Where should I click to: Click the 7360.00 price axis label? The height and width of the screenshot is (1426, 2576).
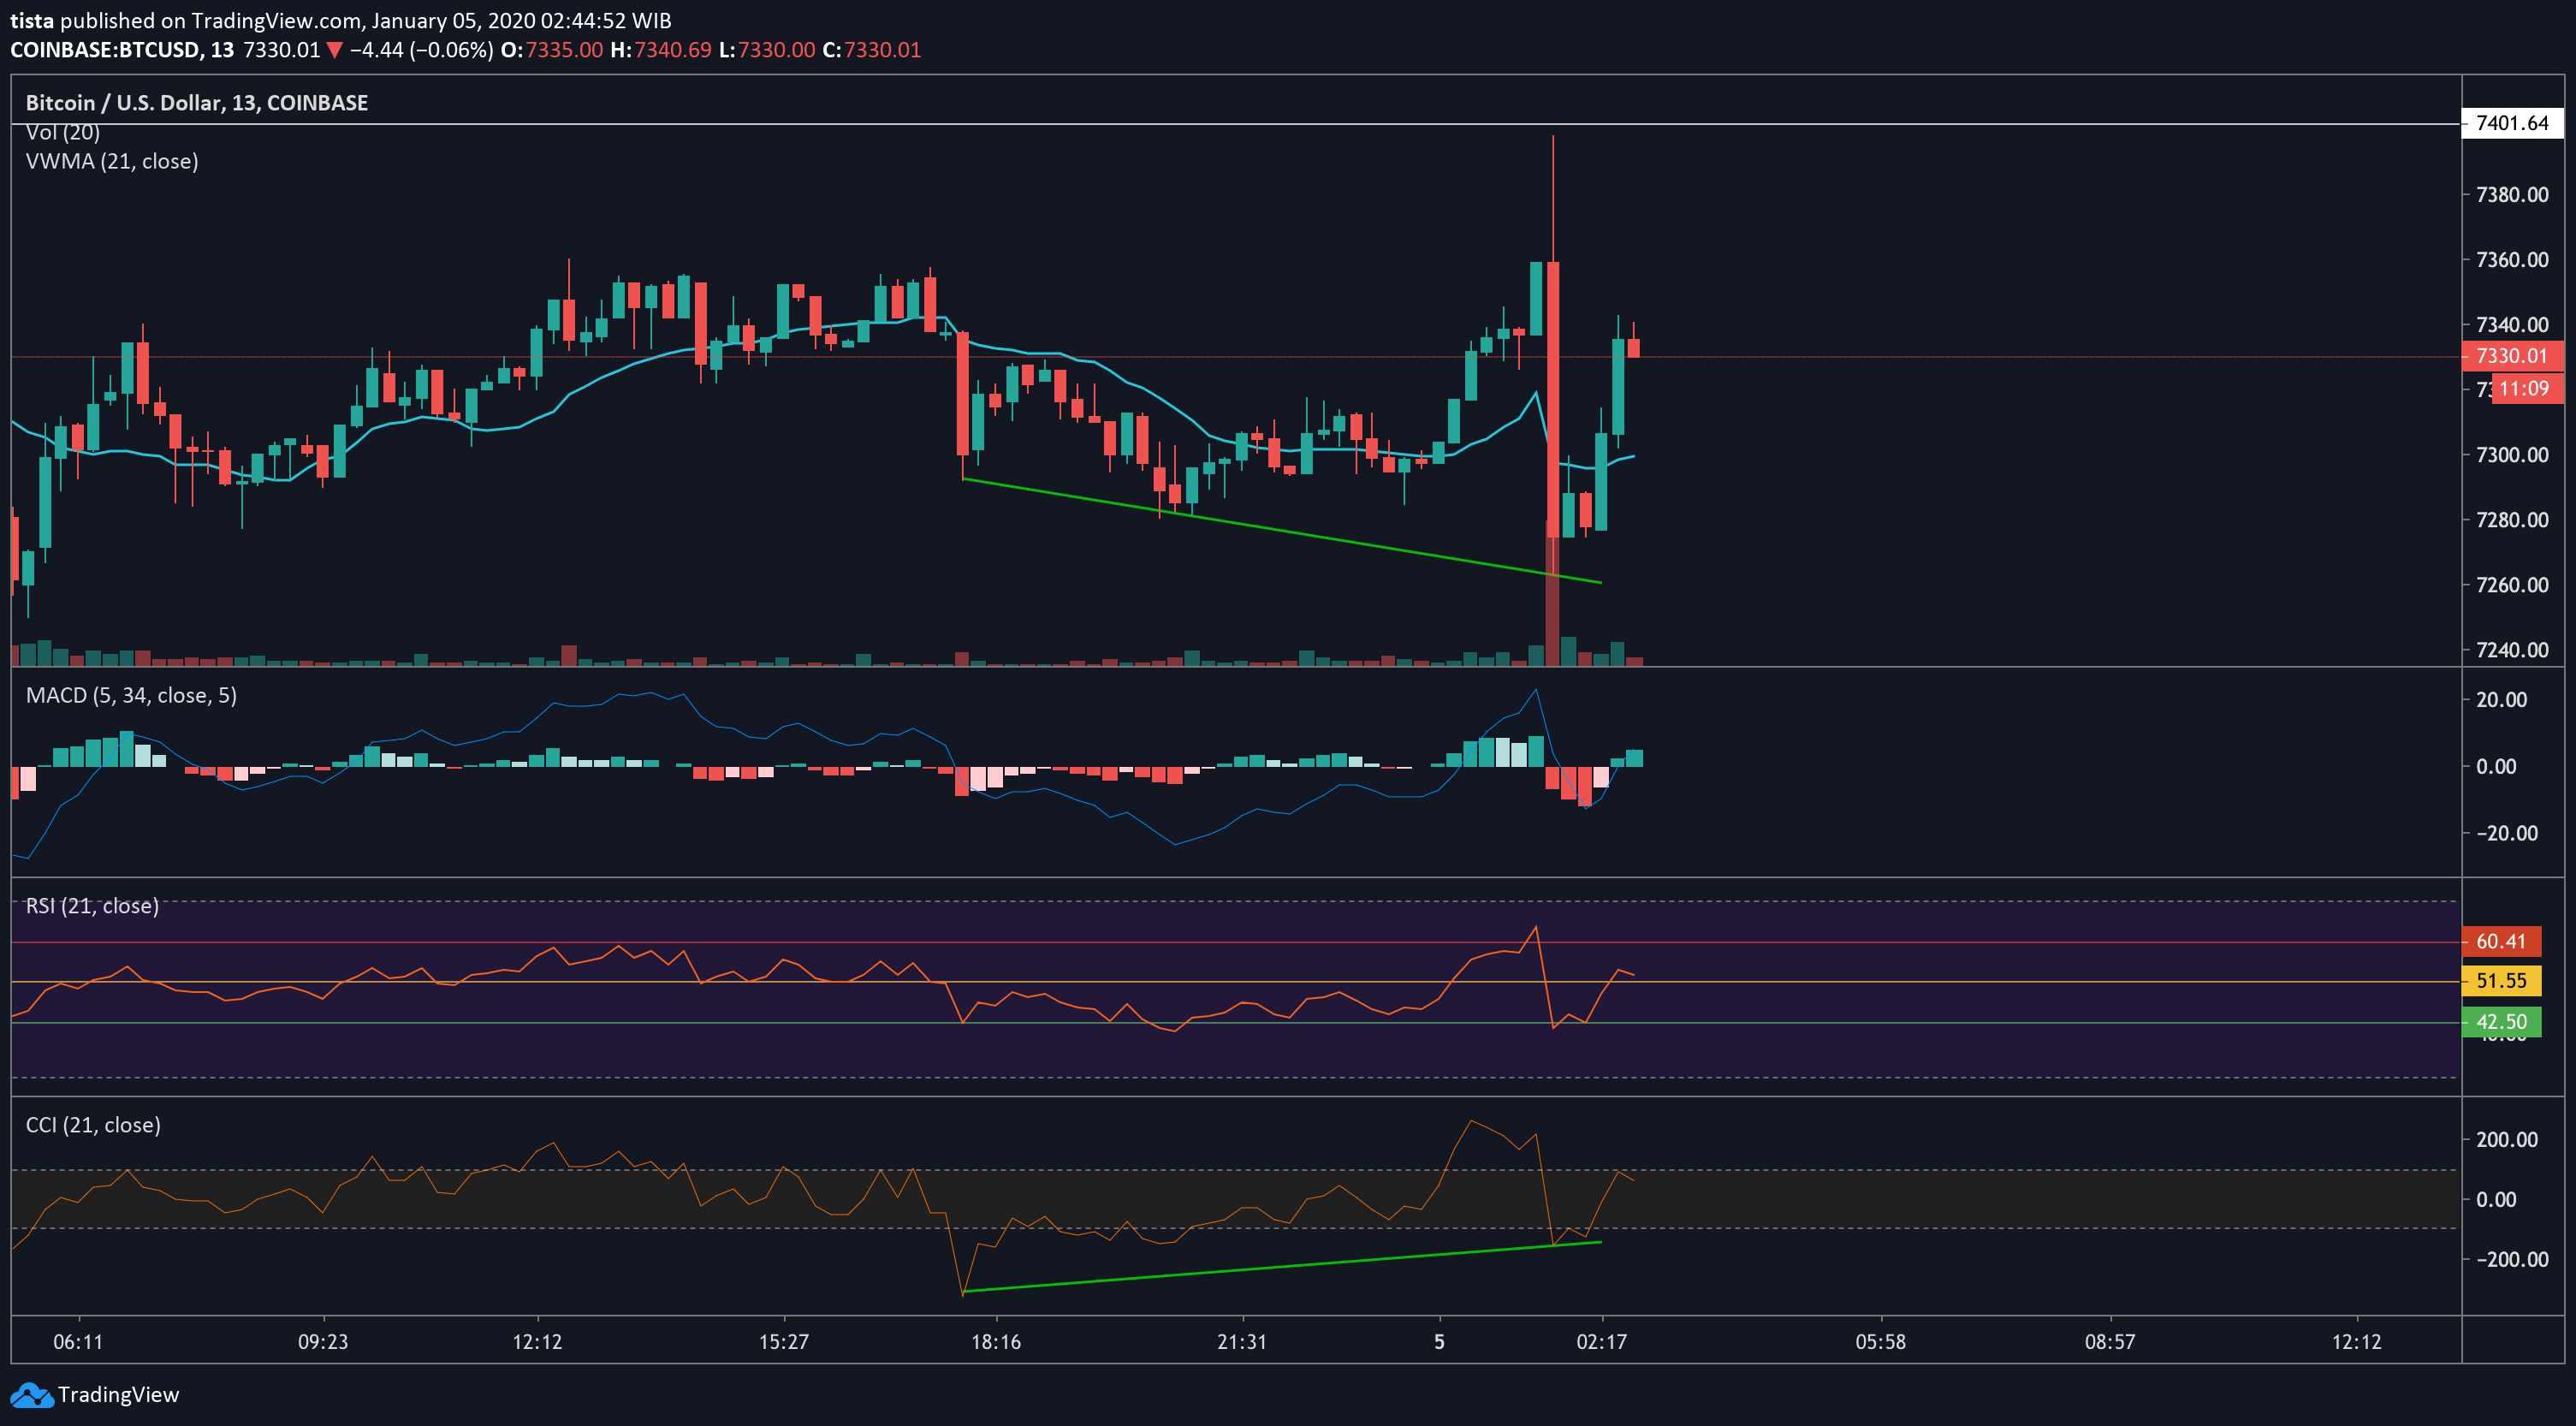[x=2512, y=260]
